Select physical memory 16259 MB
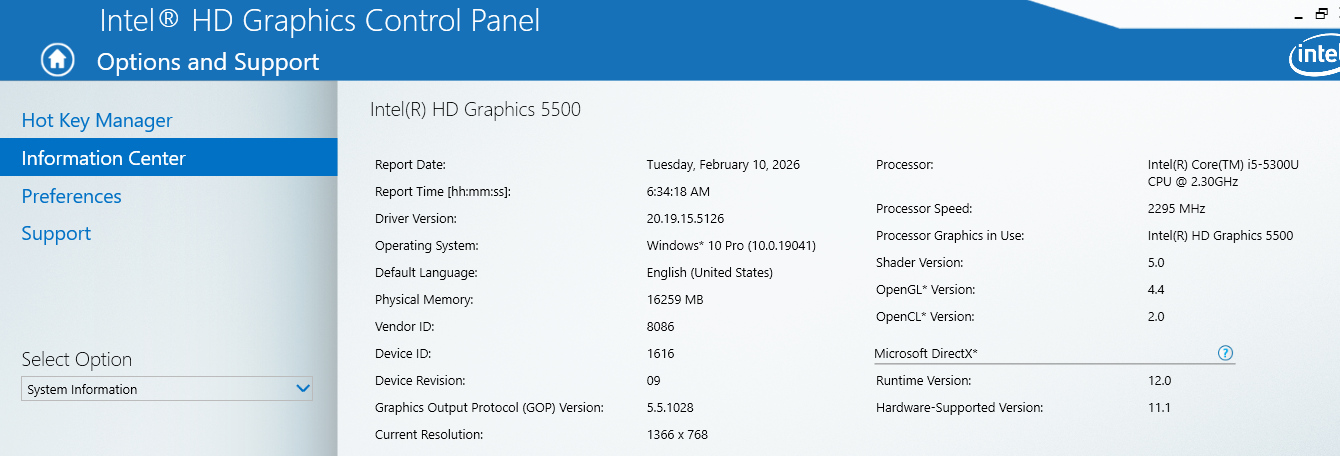The height and width of the screenshot is (456, 1340). (x=675, y=300)
